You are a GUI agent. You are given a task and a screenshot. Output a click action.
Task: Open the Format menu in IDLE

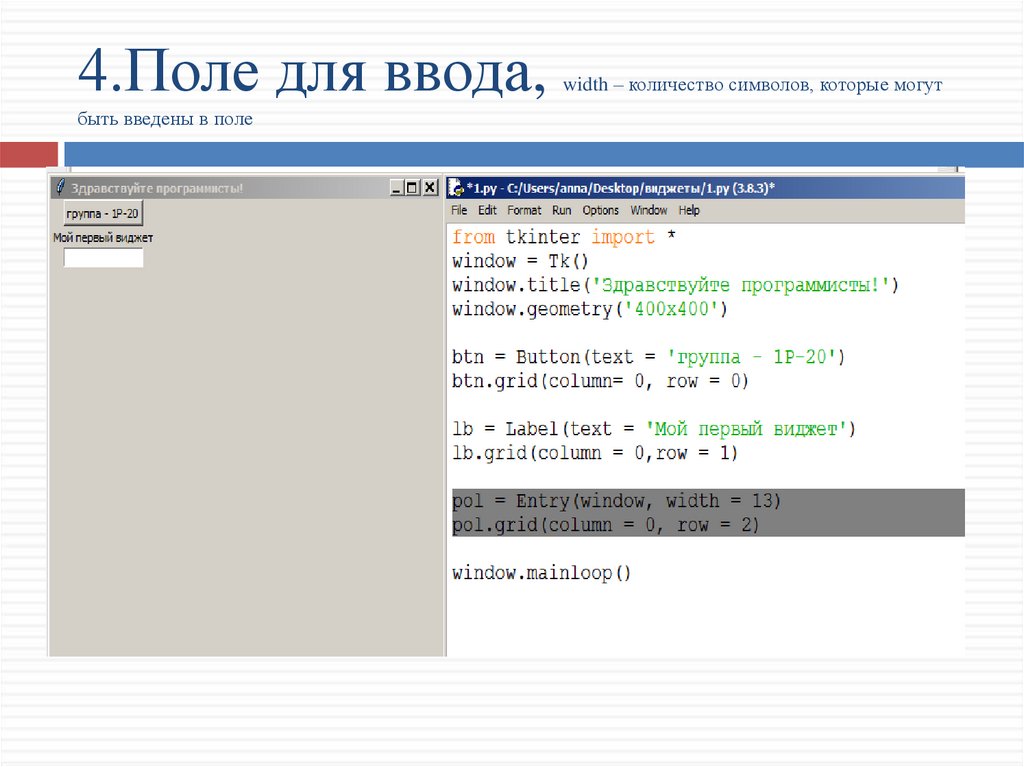point(524,210)
